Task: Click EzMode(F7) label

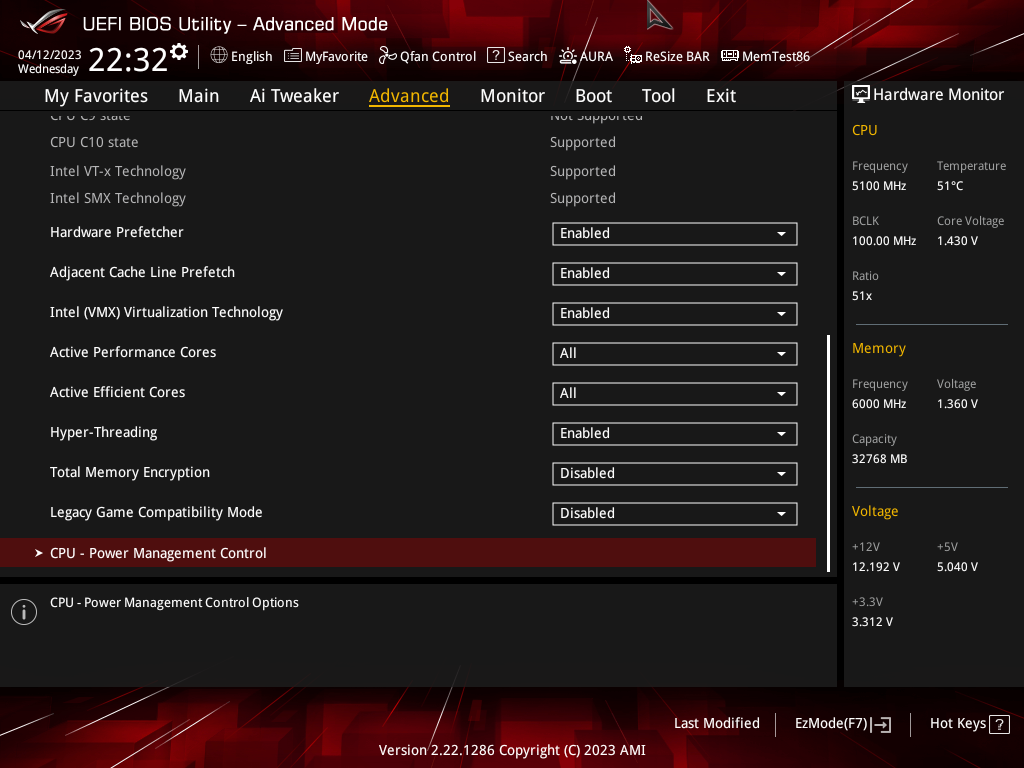Action: click(x=831, y=724)
